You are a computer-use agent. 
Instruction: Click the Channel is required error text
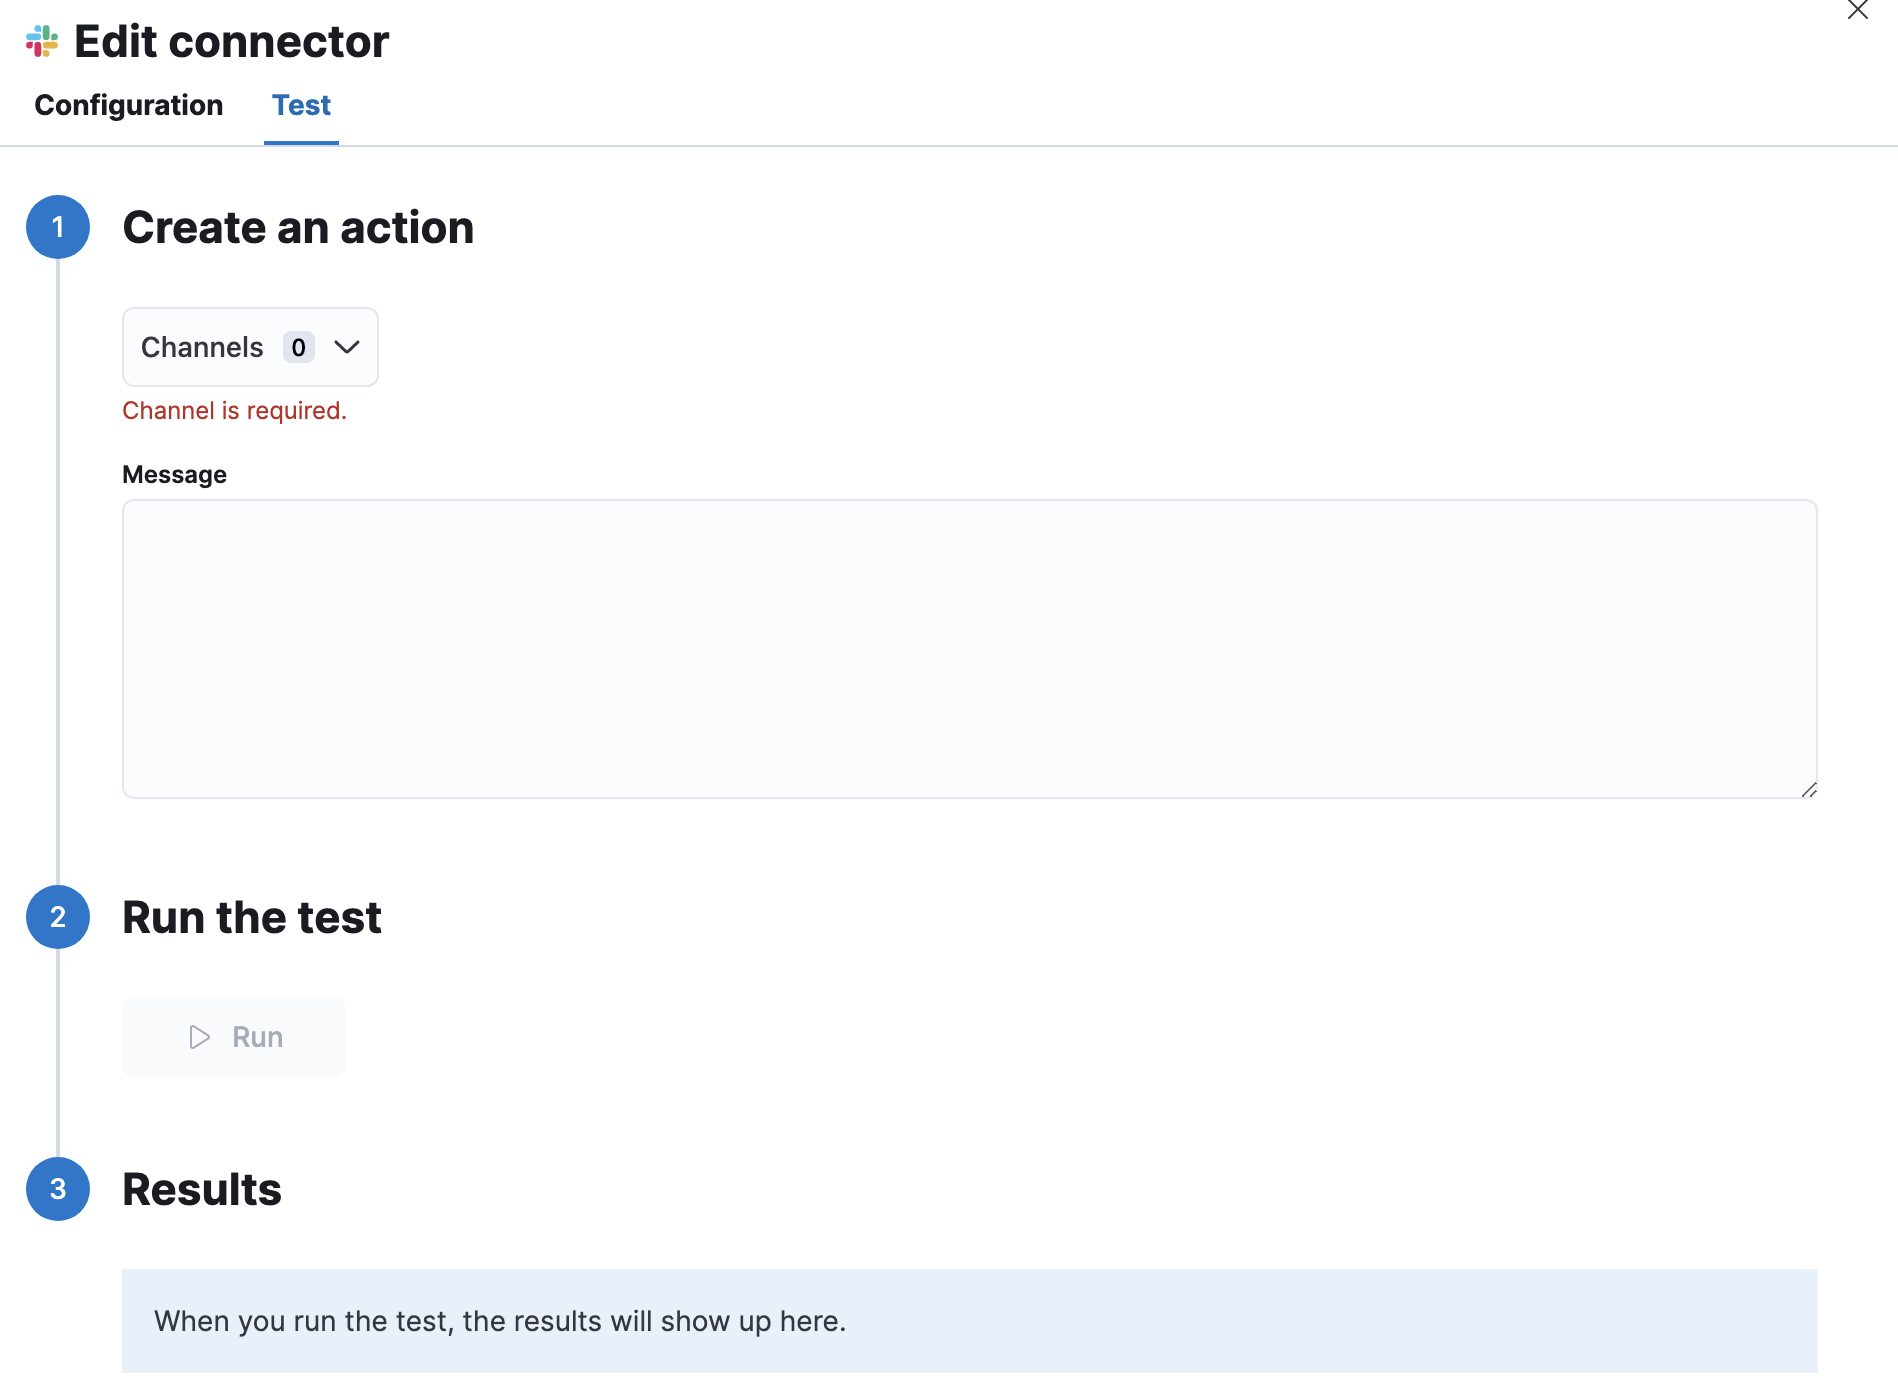pyautogui.click(x=234, y=410)
